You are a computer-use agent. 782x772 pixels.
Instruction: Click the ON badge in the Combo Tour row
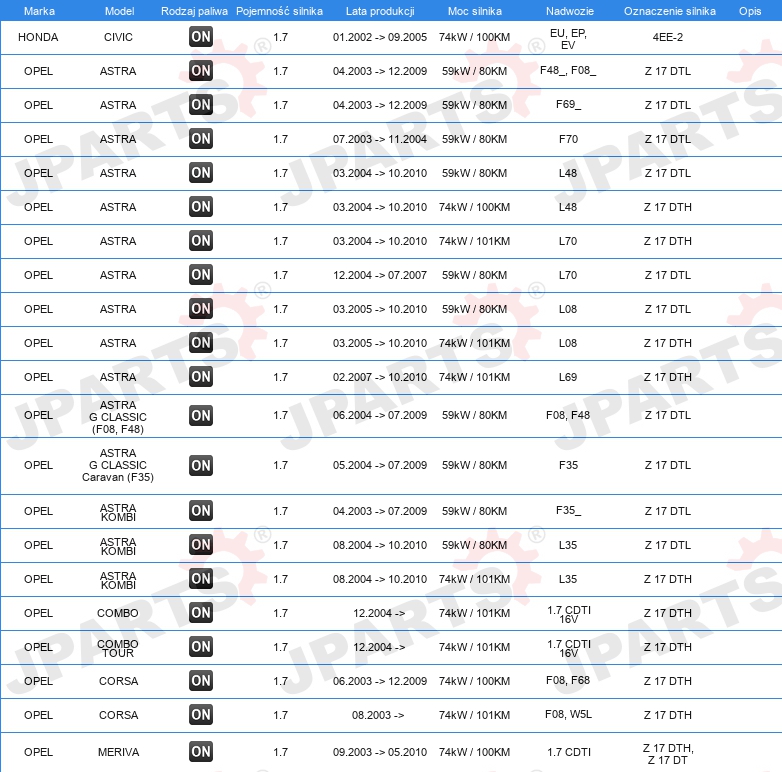(x=201, y=647)
